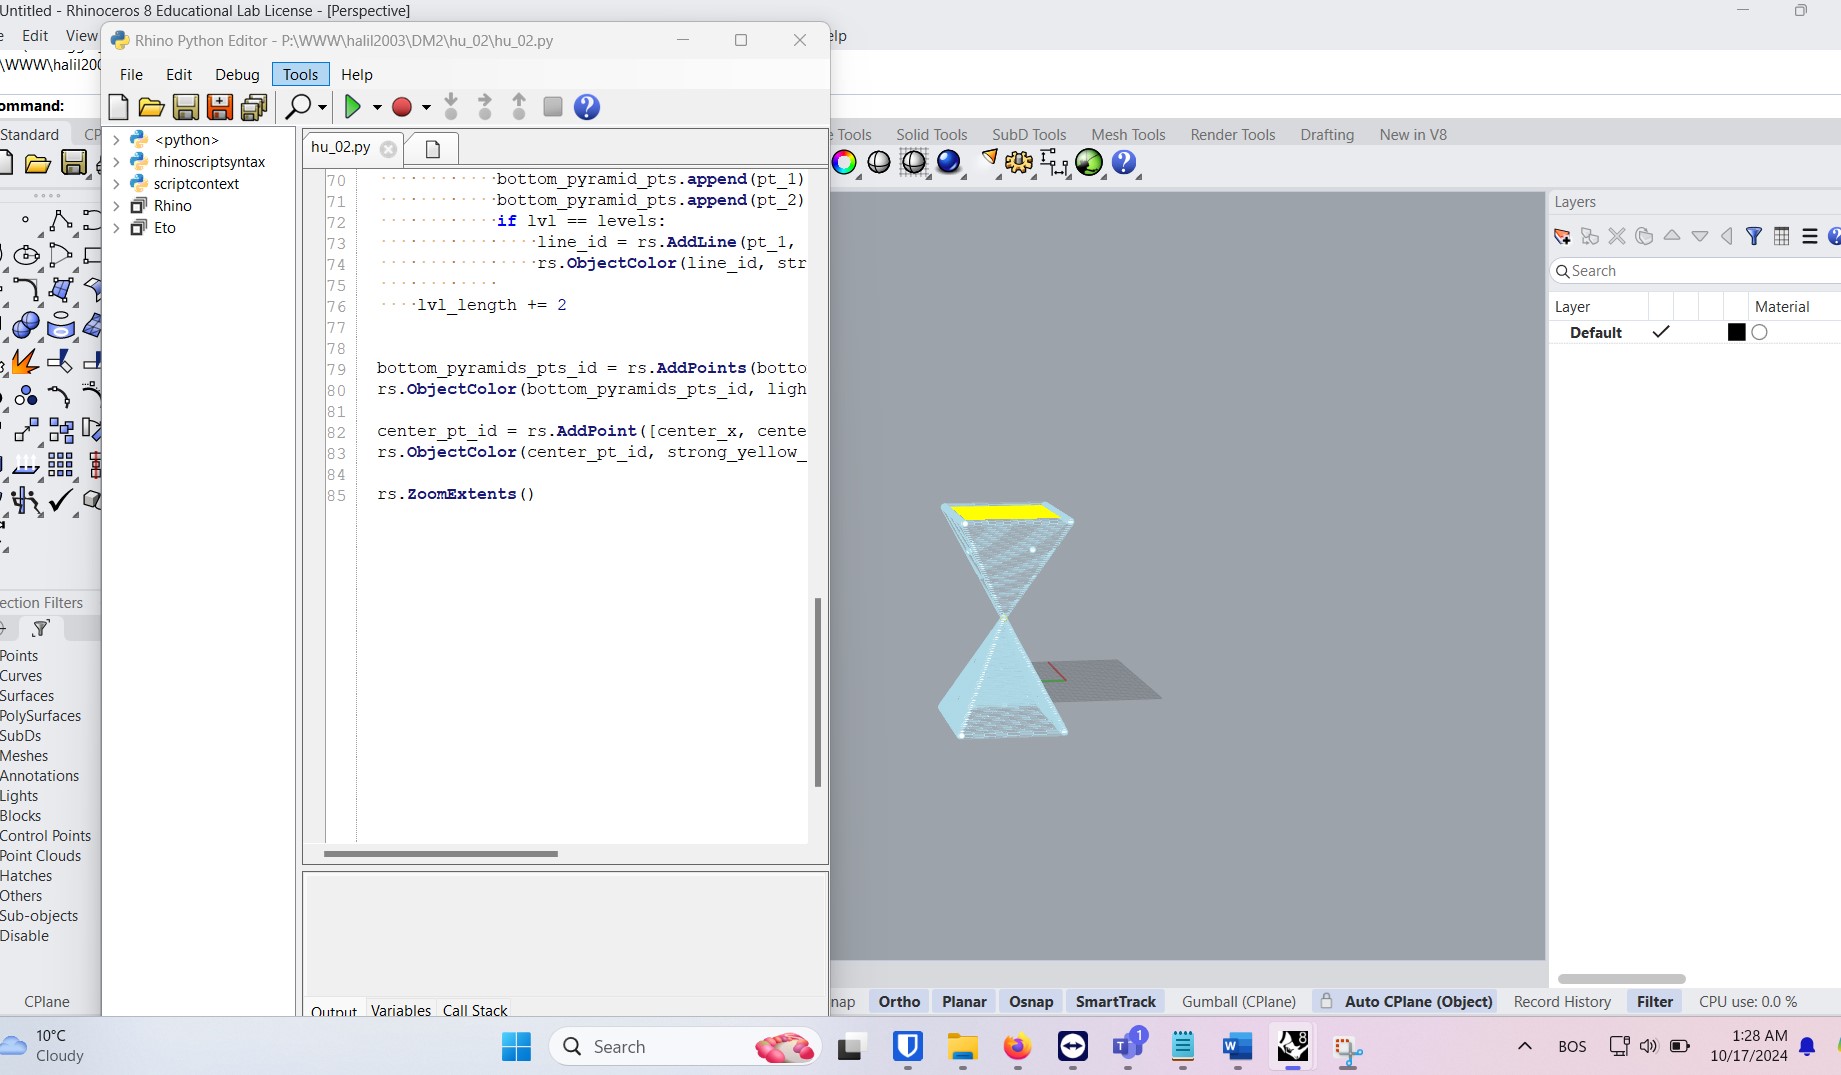Screen dimensions: 1841x1075
Task: Open the gear settings tool in Rhino toolbar
Action: coord(1017,162)
